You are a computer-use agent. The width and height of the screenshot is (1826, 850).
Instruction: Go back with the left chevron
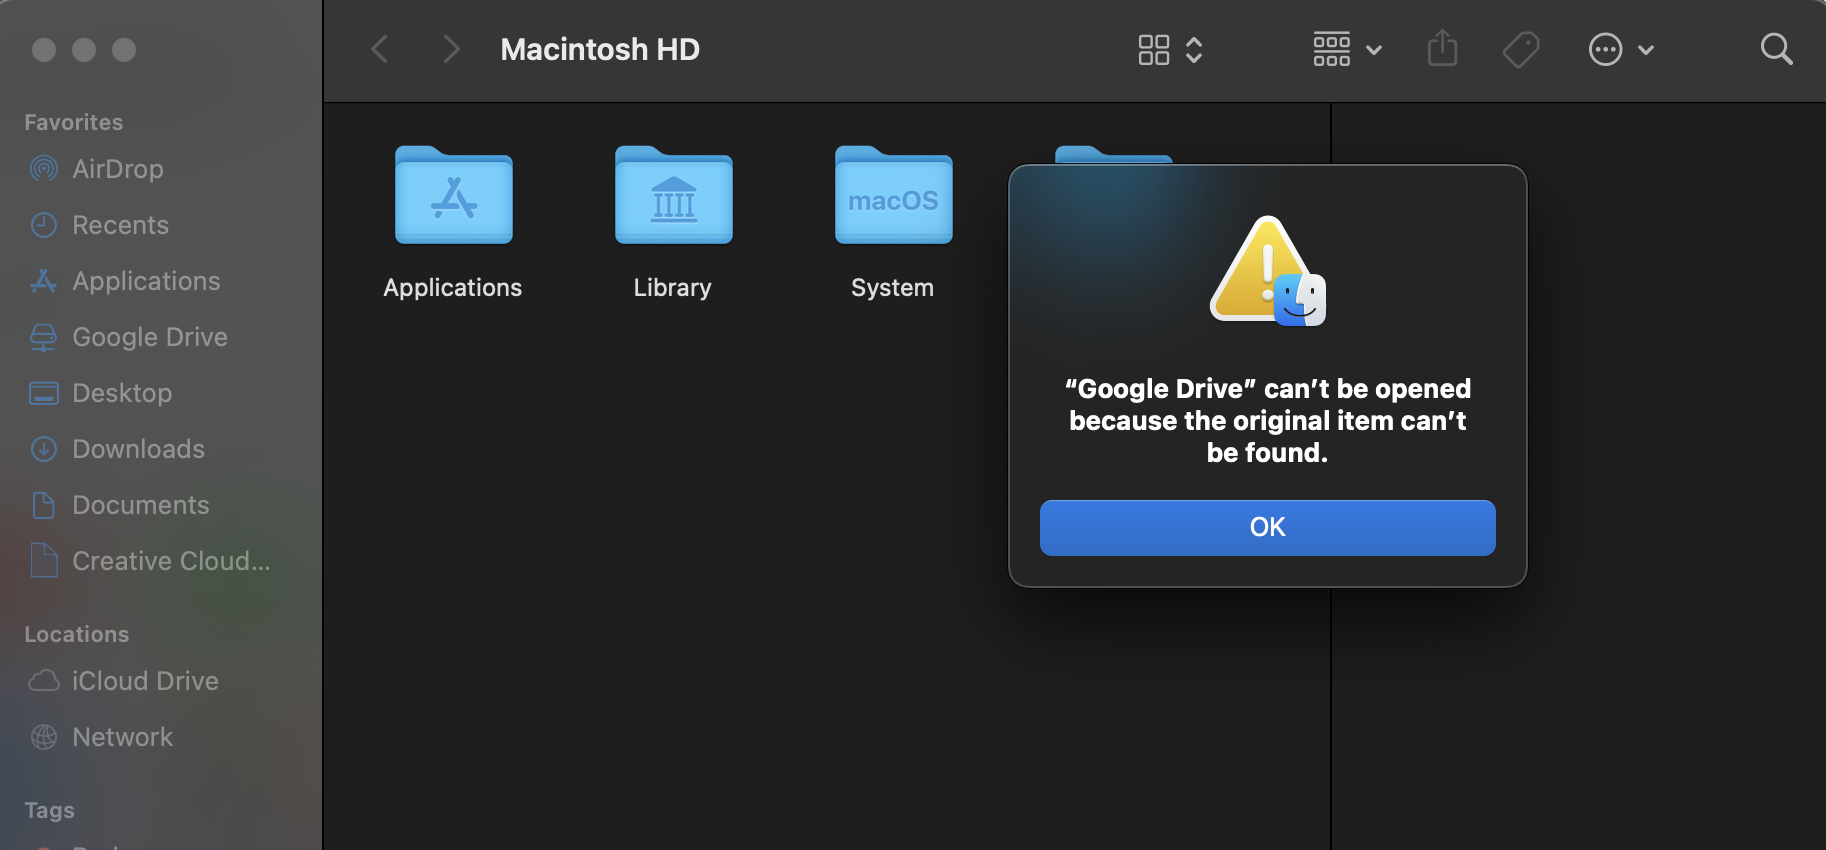point(380,49)
